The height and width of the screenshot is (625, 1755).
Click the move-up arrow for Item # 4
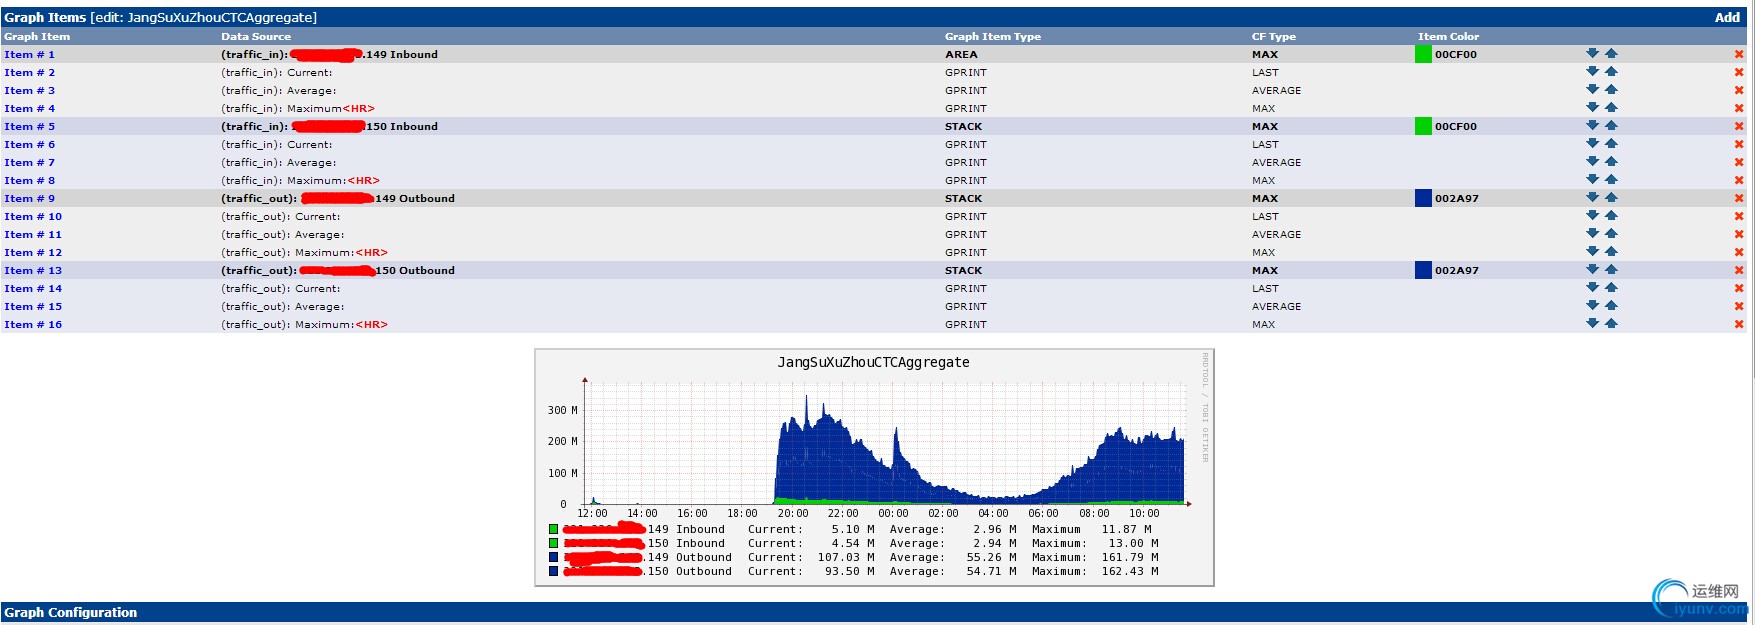[x=1611, y=108]
